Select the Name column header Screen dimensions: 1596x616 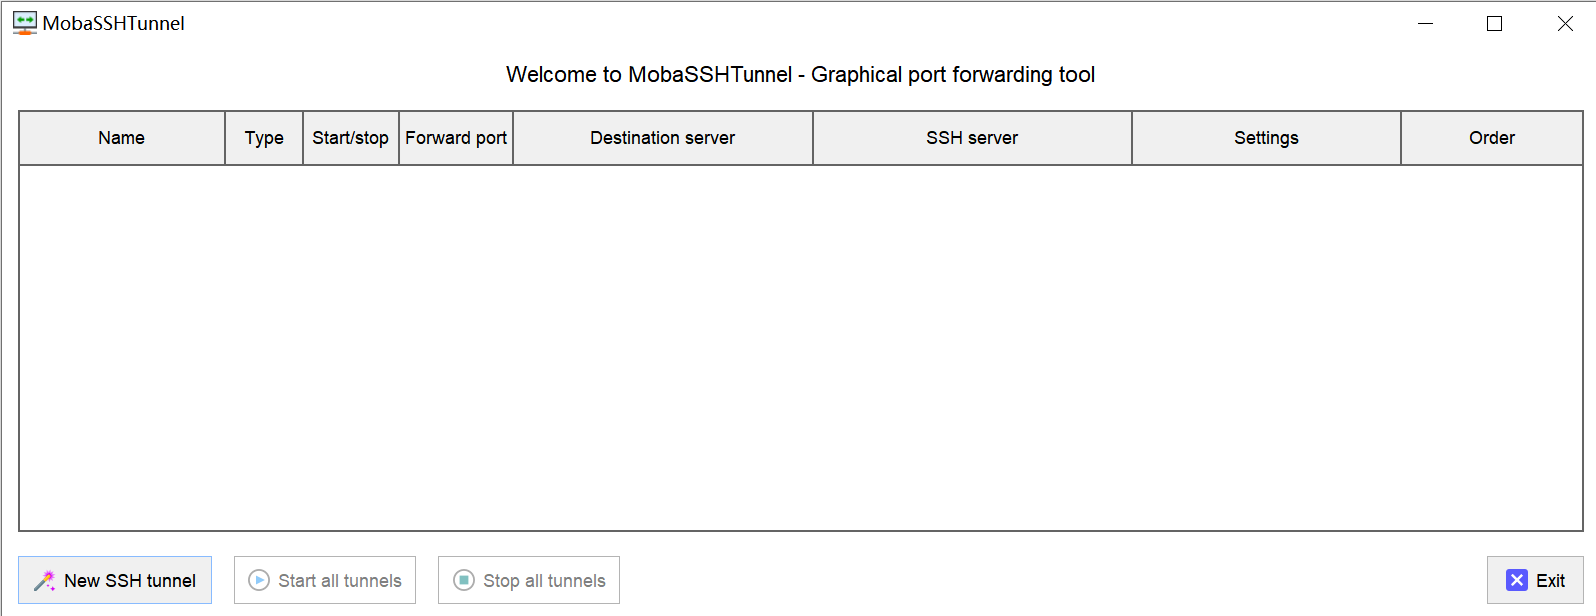tap(122, 138)
